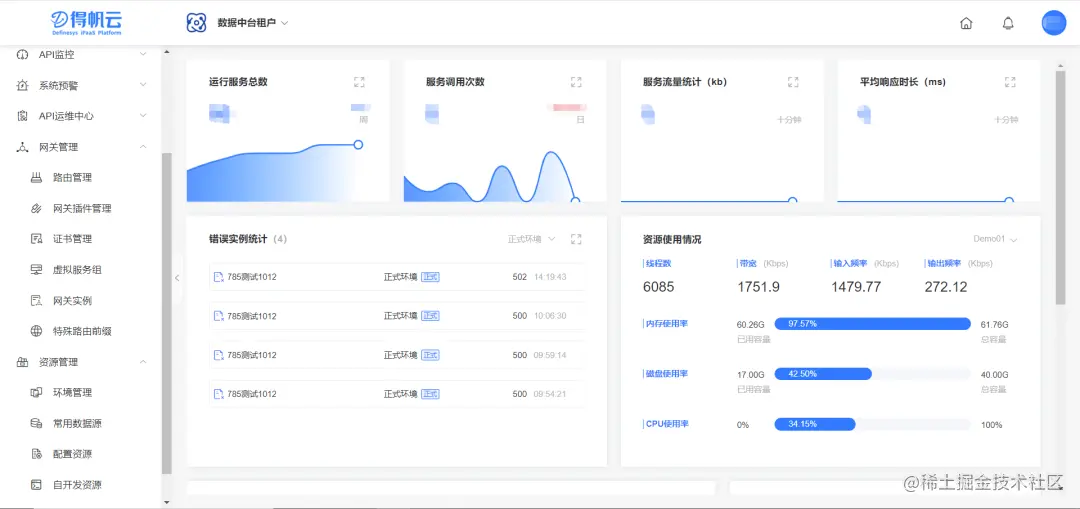This screenshot has width=1080, height=509.
Task: Click the 输出频率 value 272.12
Action: 946,287
